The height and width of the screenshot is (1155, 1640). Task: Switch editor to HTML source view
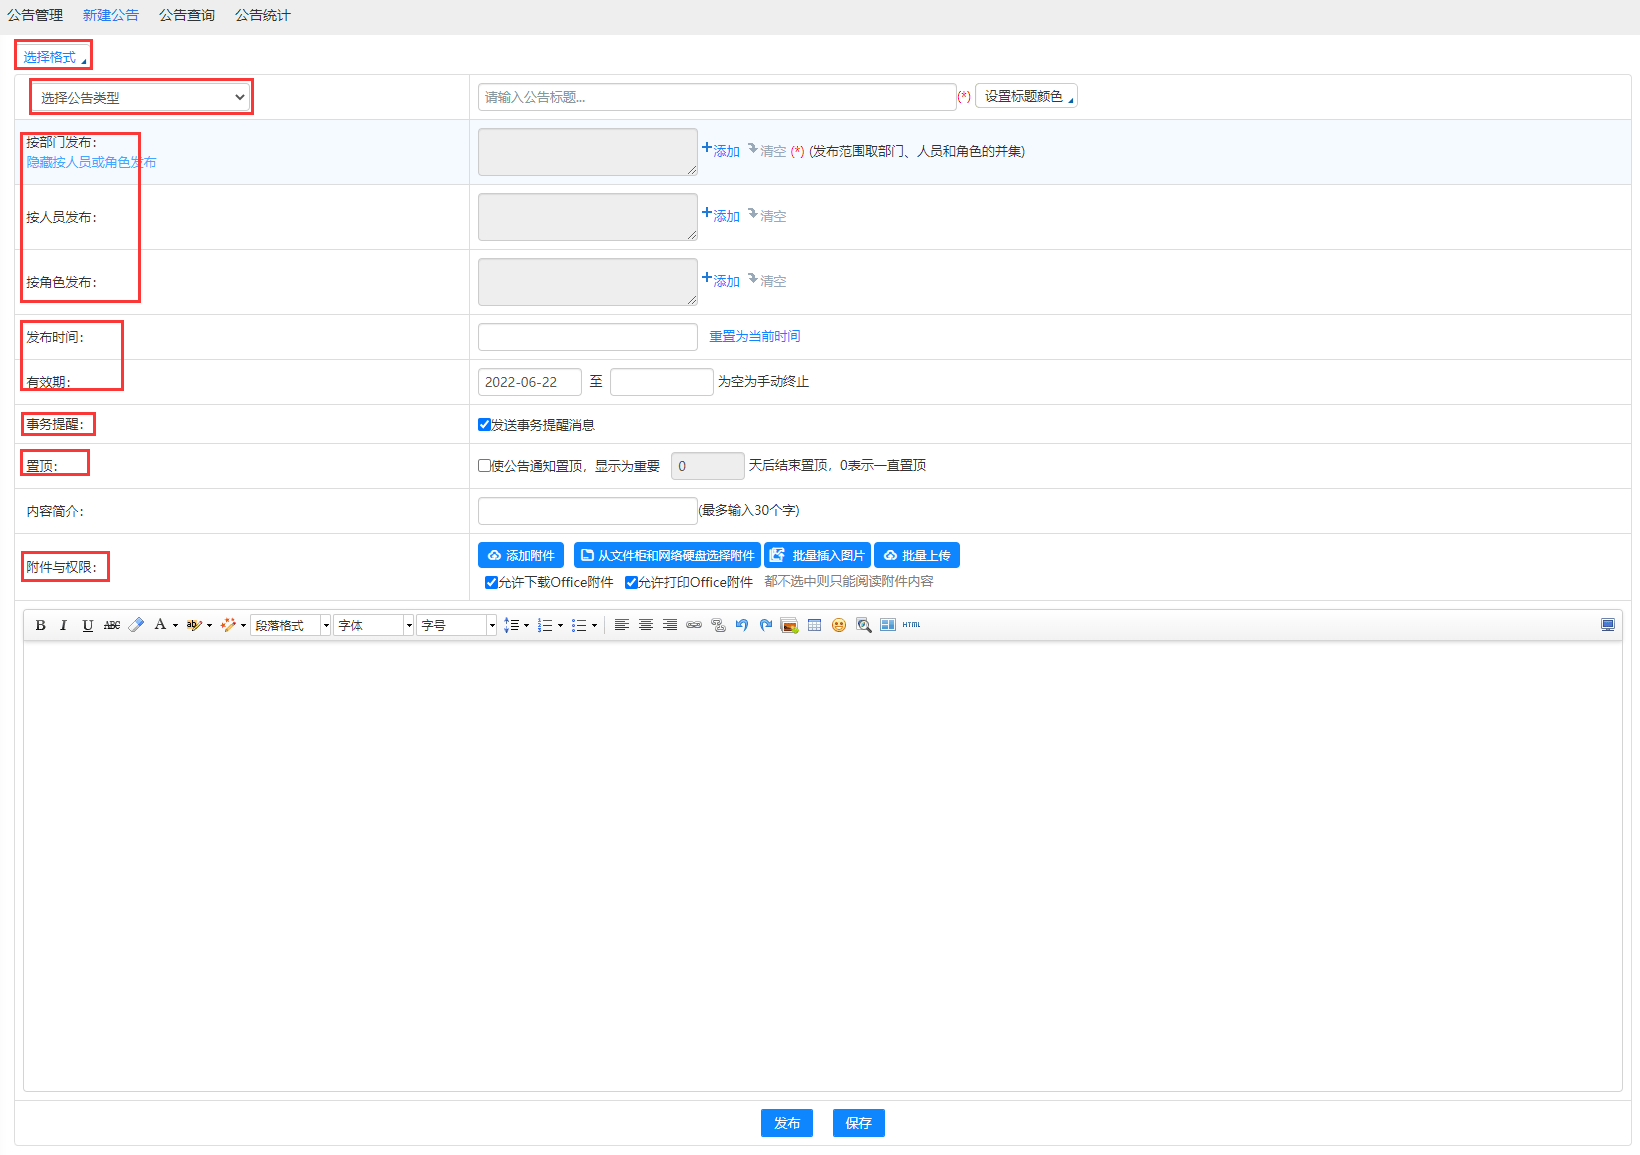coord(911,625)
